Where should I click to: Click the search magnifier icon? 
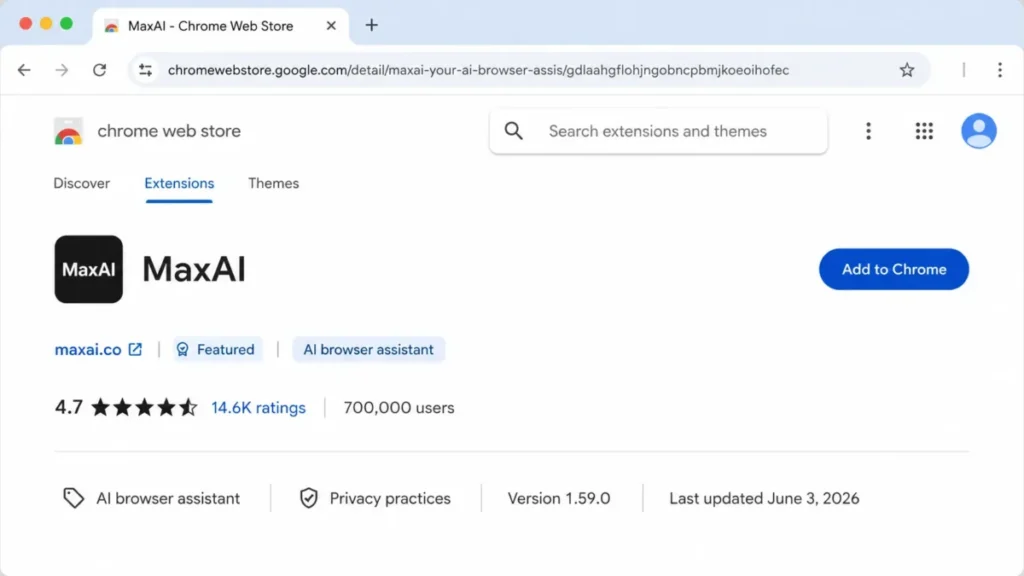[x=513, y=131]
